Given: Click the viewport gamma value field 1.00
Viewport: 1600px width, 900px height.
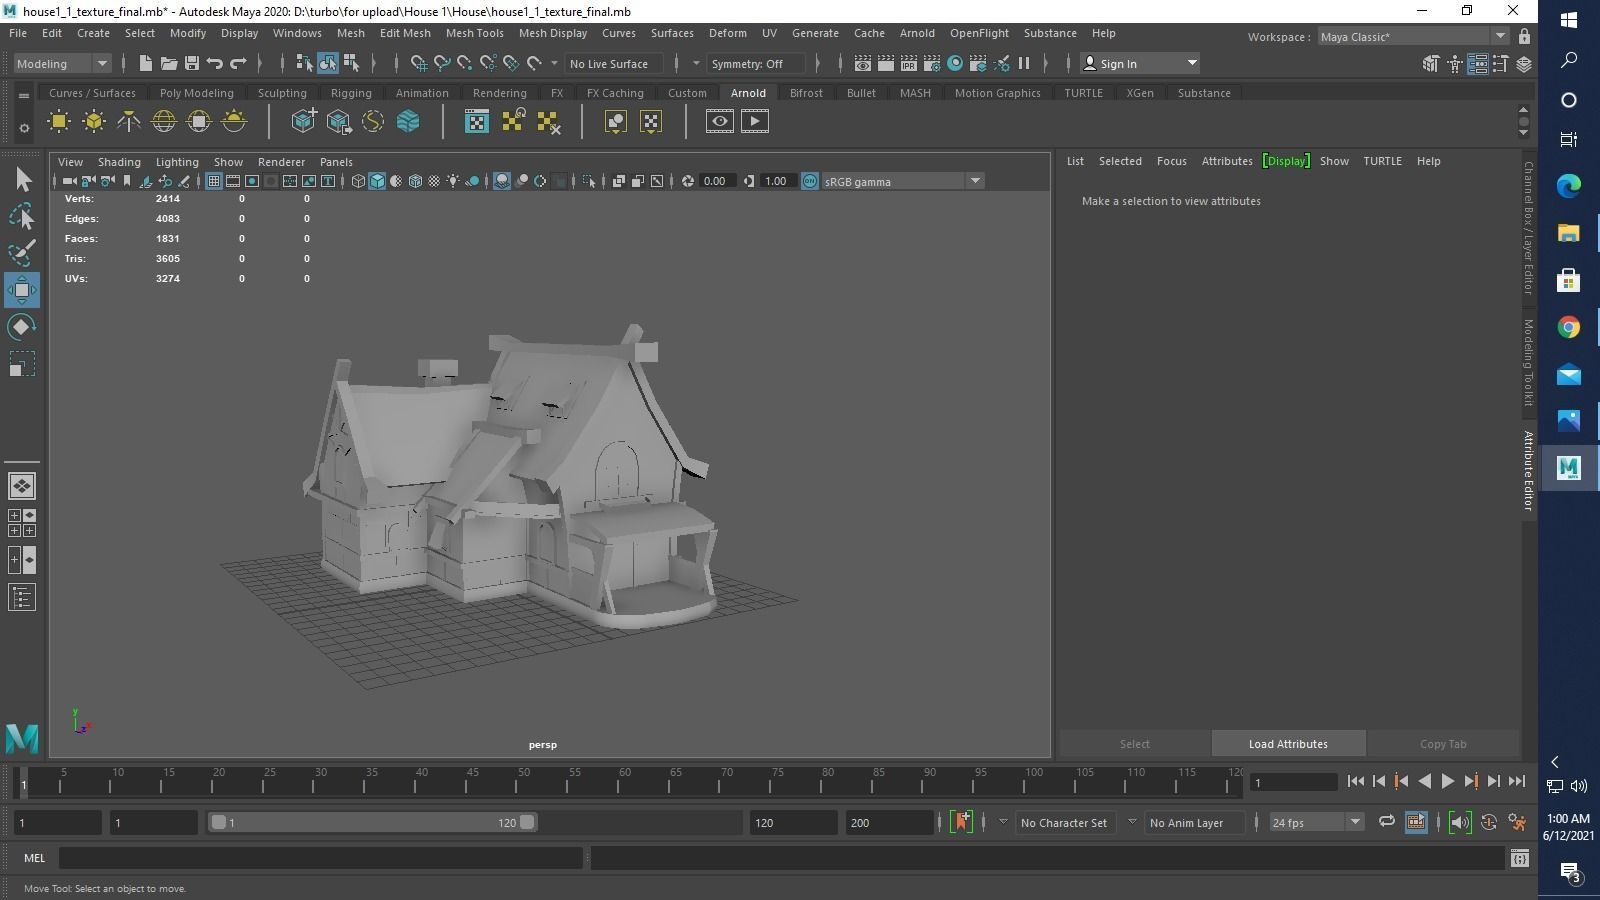Looking at the screenshot, I should (x=776, y=181).
